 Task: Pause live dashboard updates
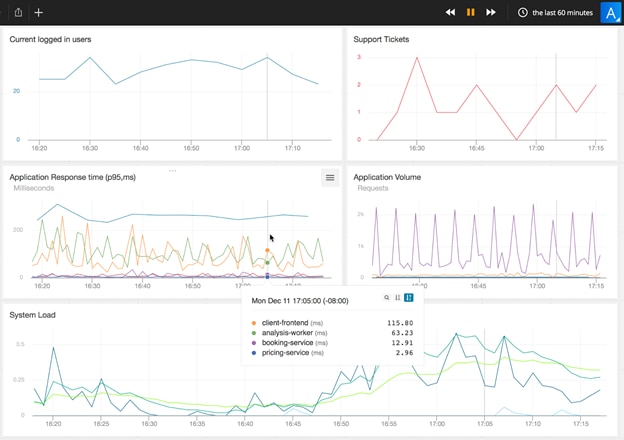pos(471,12)
